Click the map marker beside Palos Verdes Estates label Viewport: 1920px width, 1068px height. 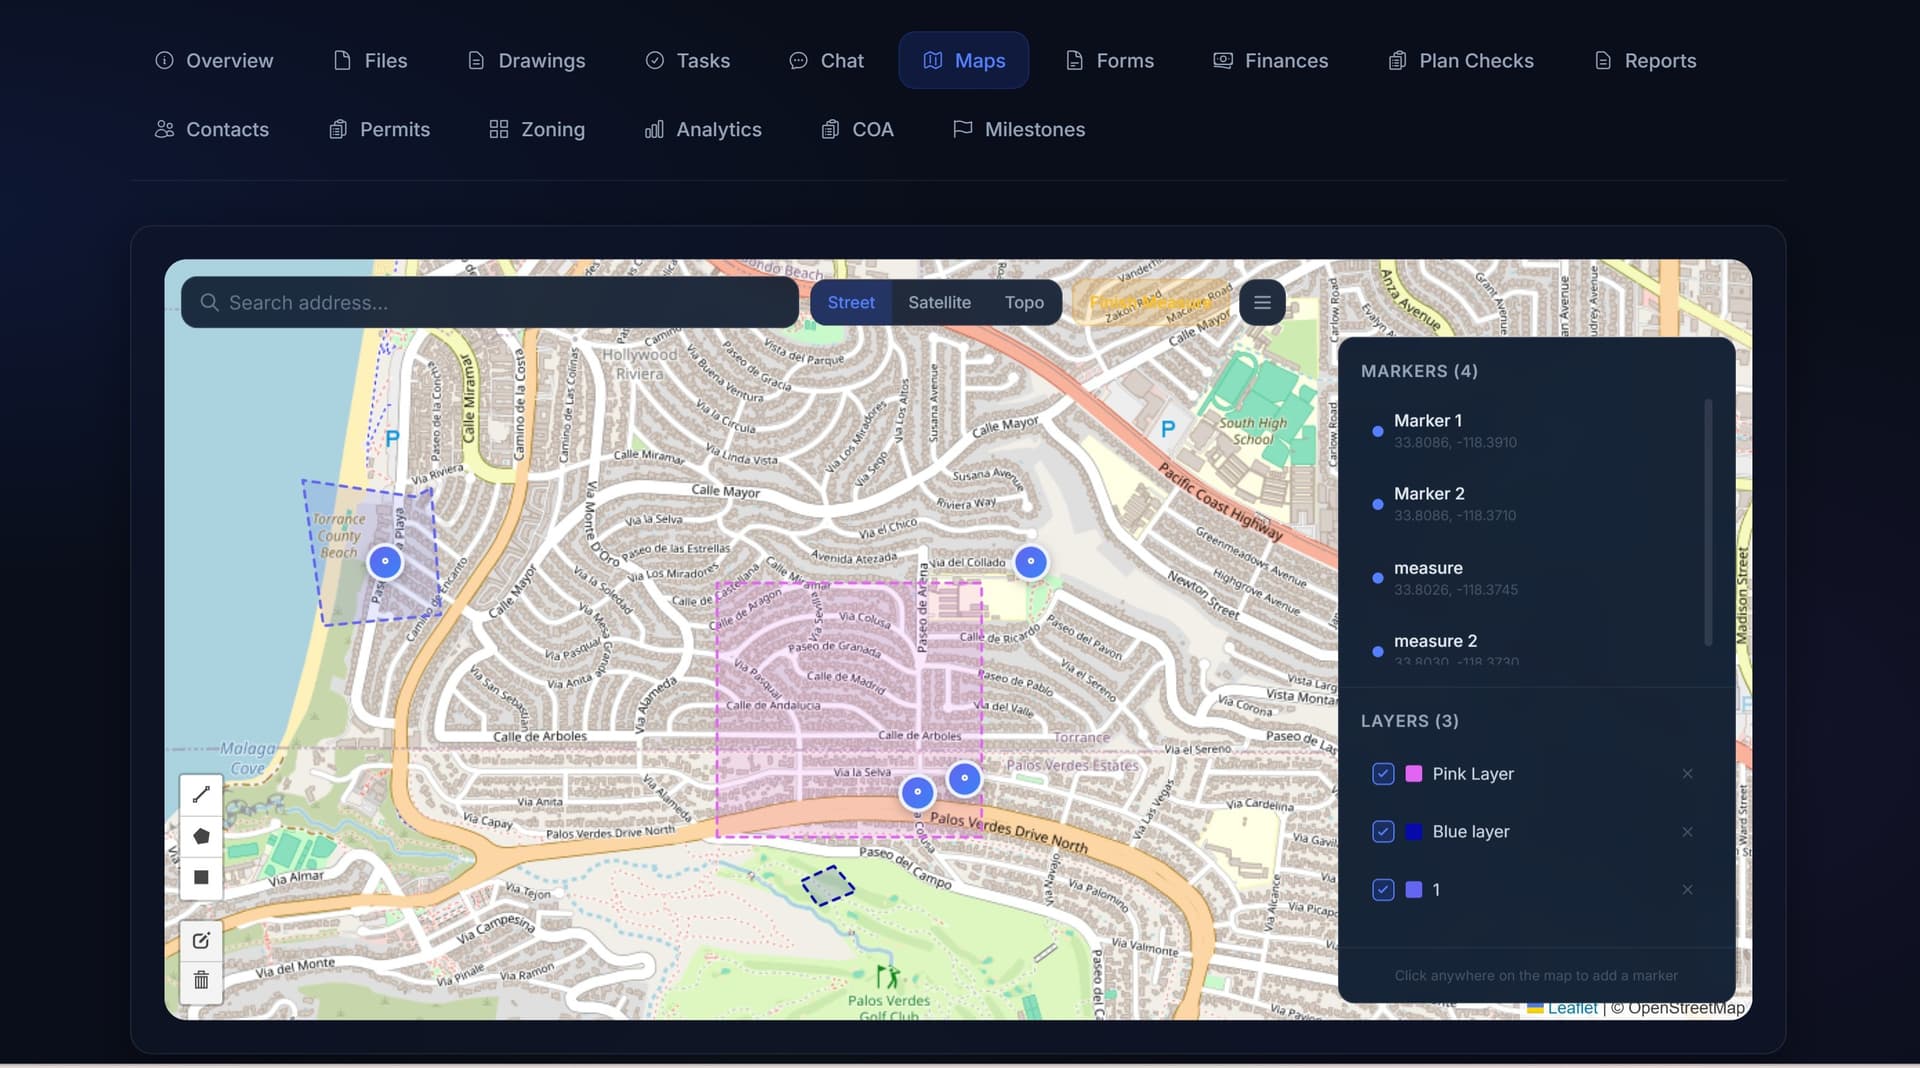(964, 778)
